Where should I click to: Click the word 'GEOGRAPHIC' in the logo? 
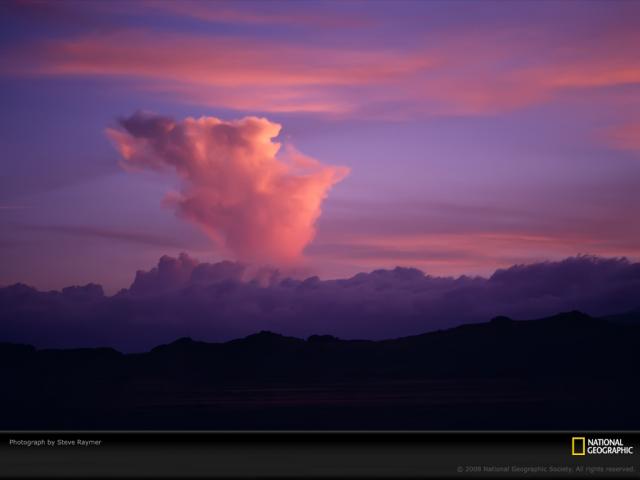[x=610, y=450]
